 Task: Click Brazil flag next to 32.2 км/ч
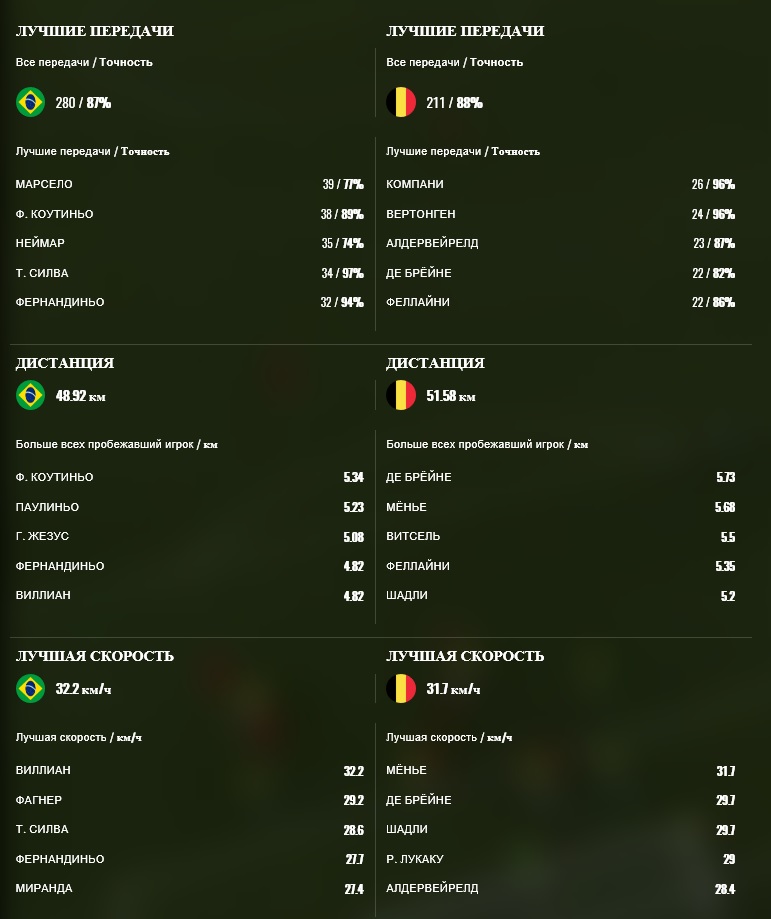[30, 688]
